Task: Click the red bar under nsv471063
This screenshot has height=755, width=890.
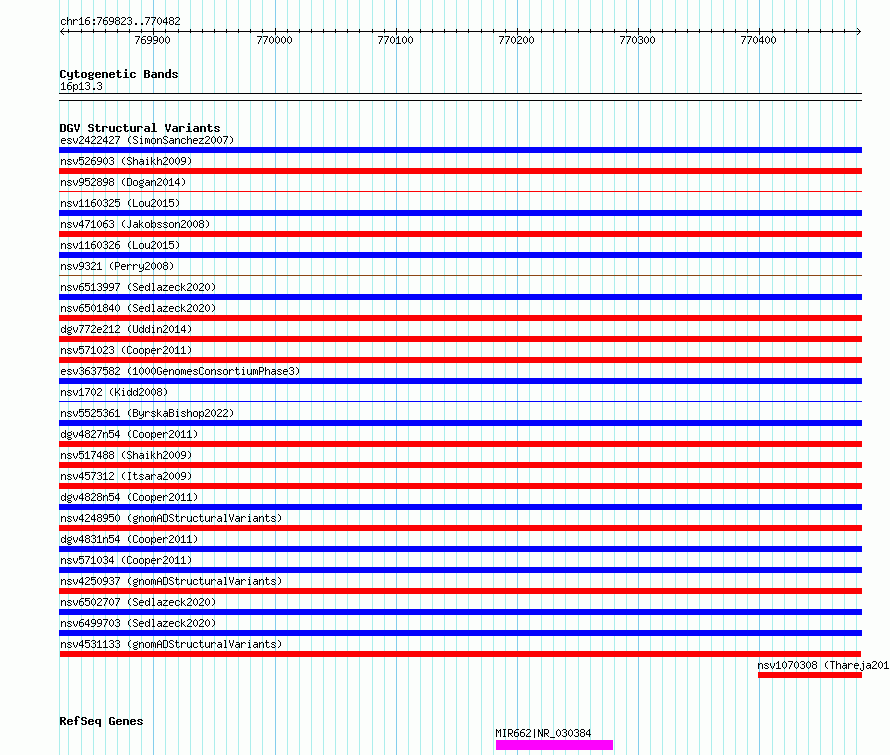Action: [x=460, y=234]
